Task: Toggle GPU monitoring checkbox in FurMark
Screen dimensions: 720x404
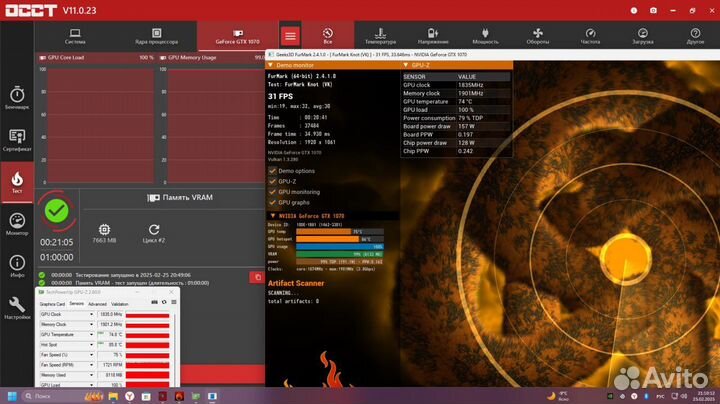Action: pyautogui.click(x=272, y=192)
